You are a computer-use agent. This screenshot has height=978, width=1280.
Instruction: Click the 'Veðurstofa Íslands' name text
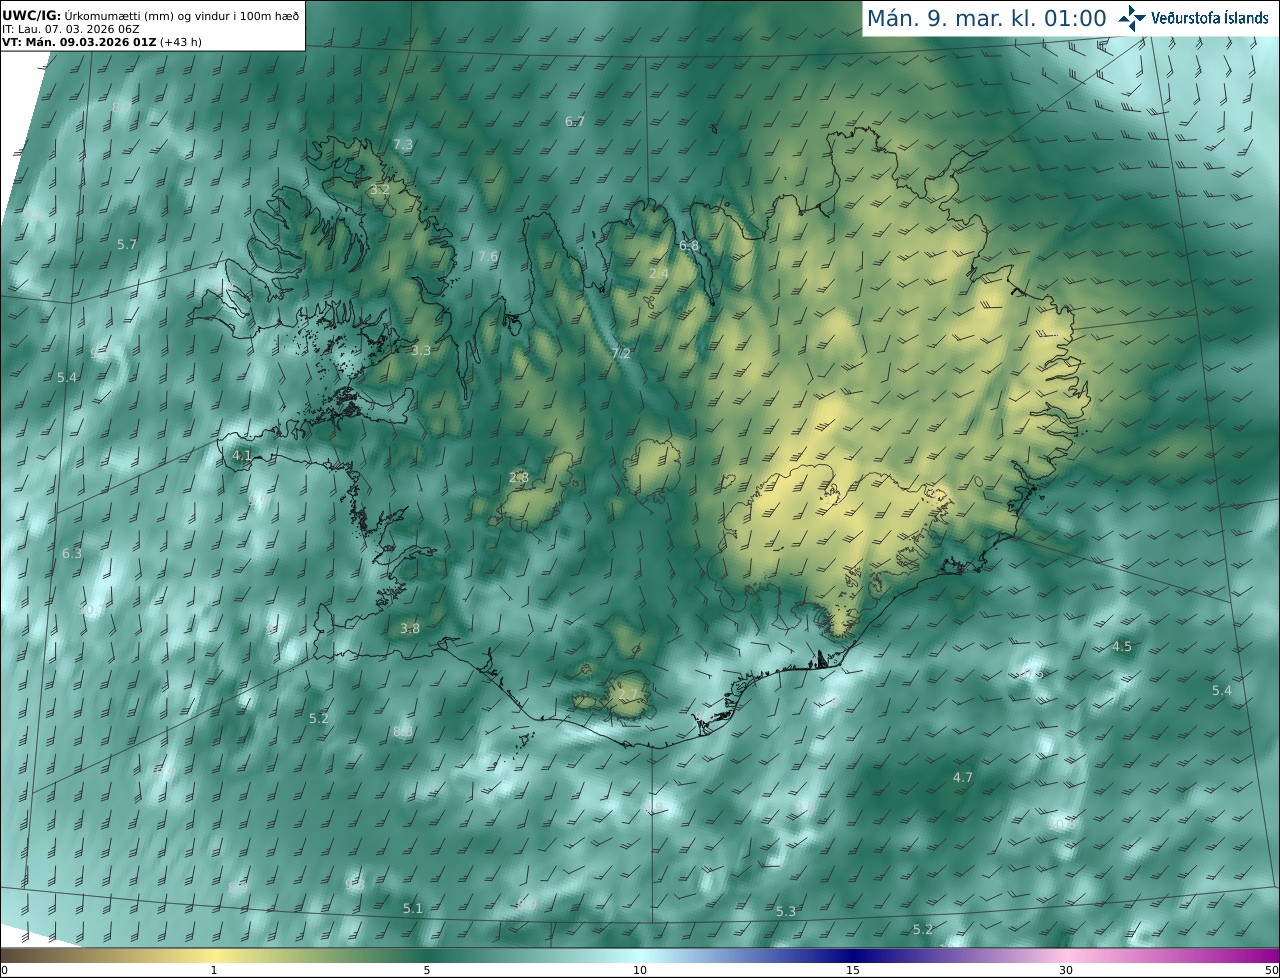[x=1210, y=18]
